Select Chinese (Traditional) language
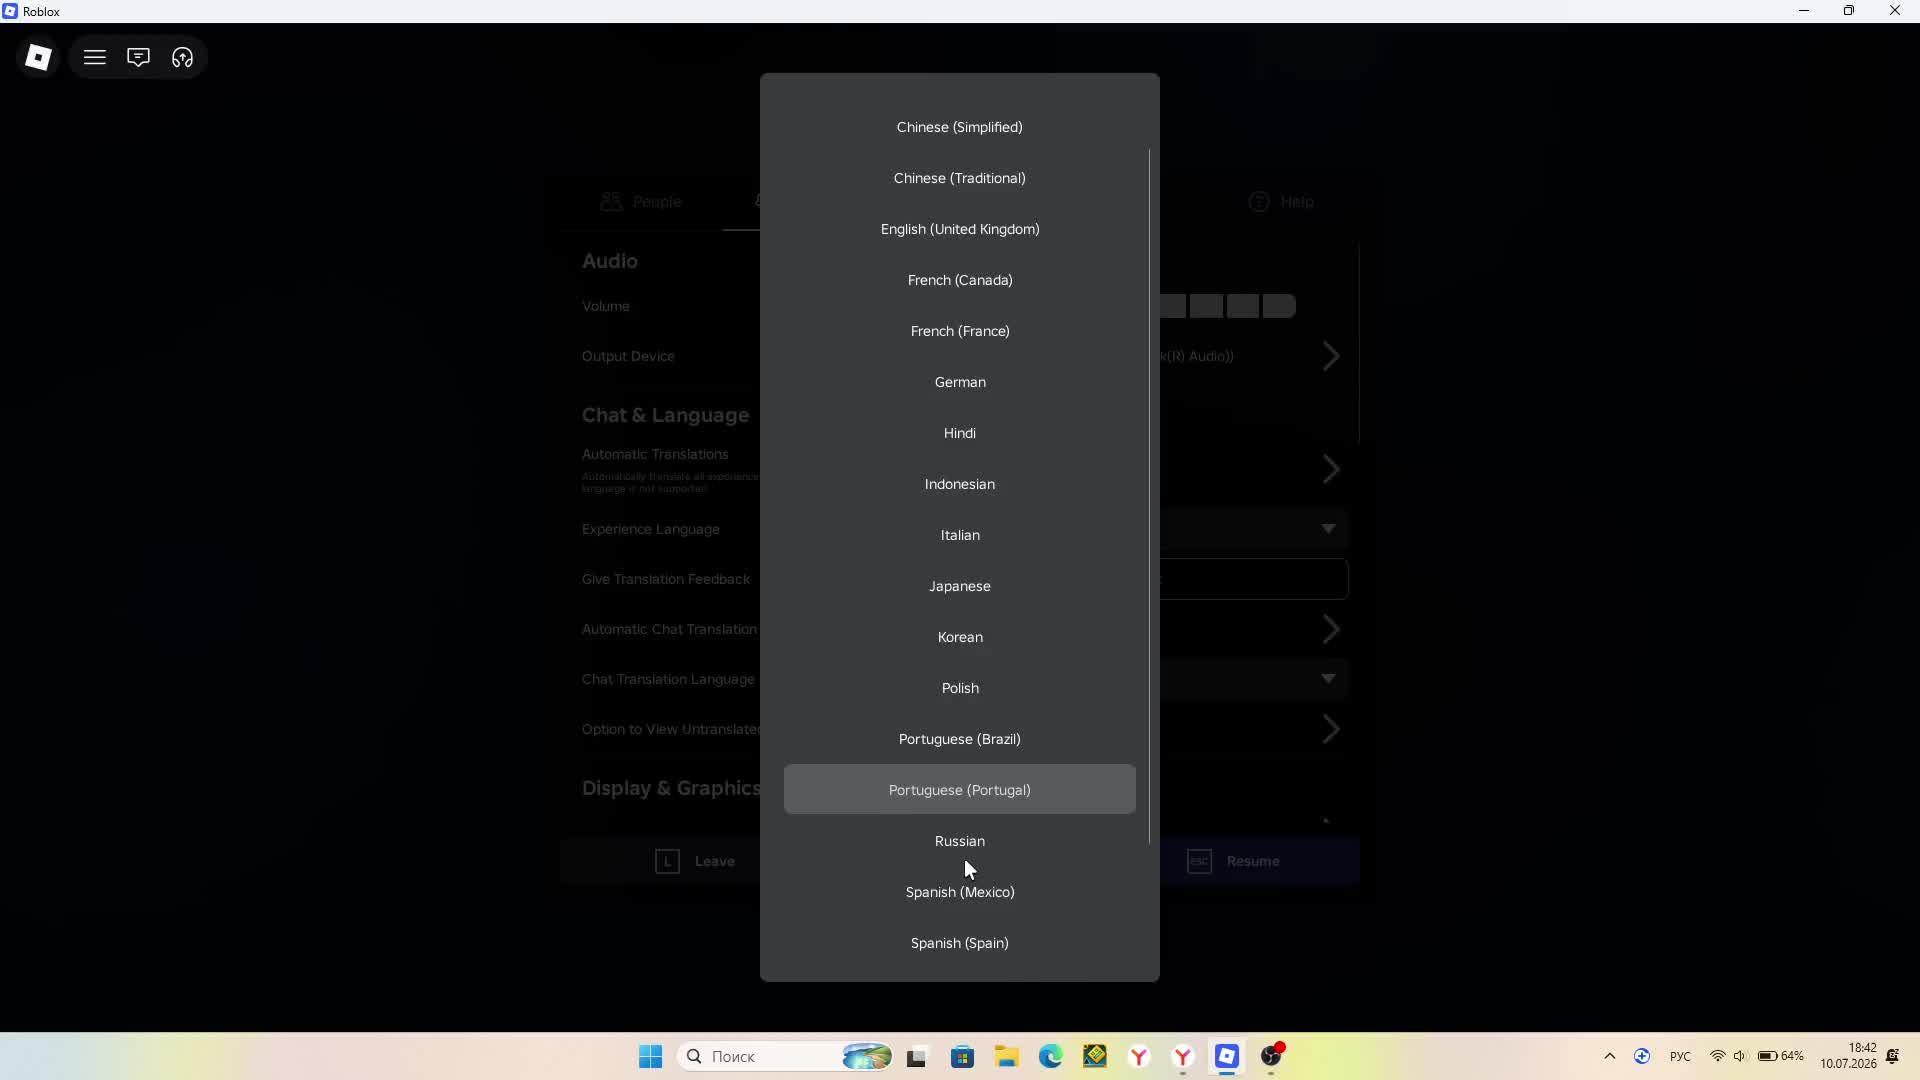 960,178
